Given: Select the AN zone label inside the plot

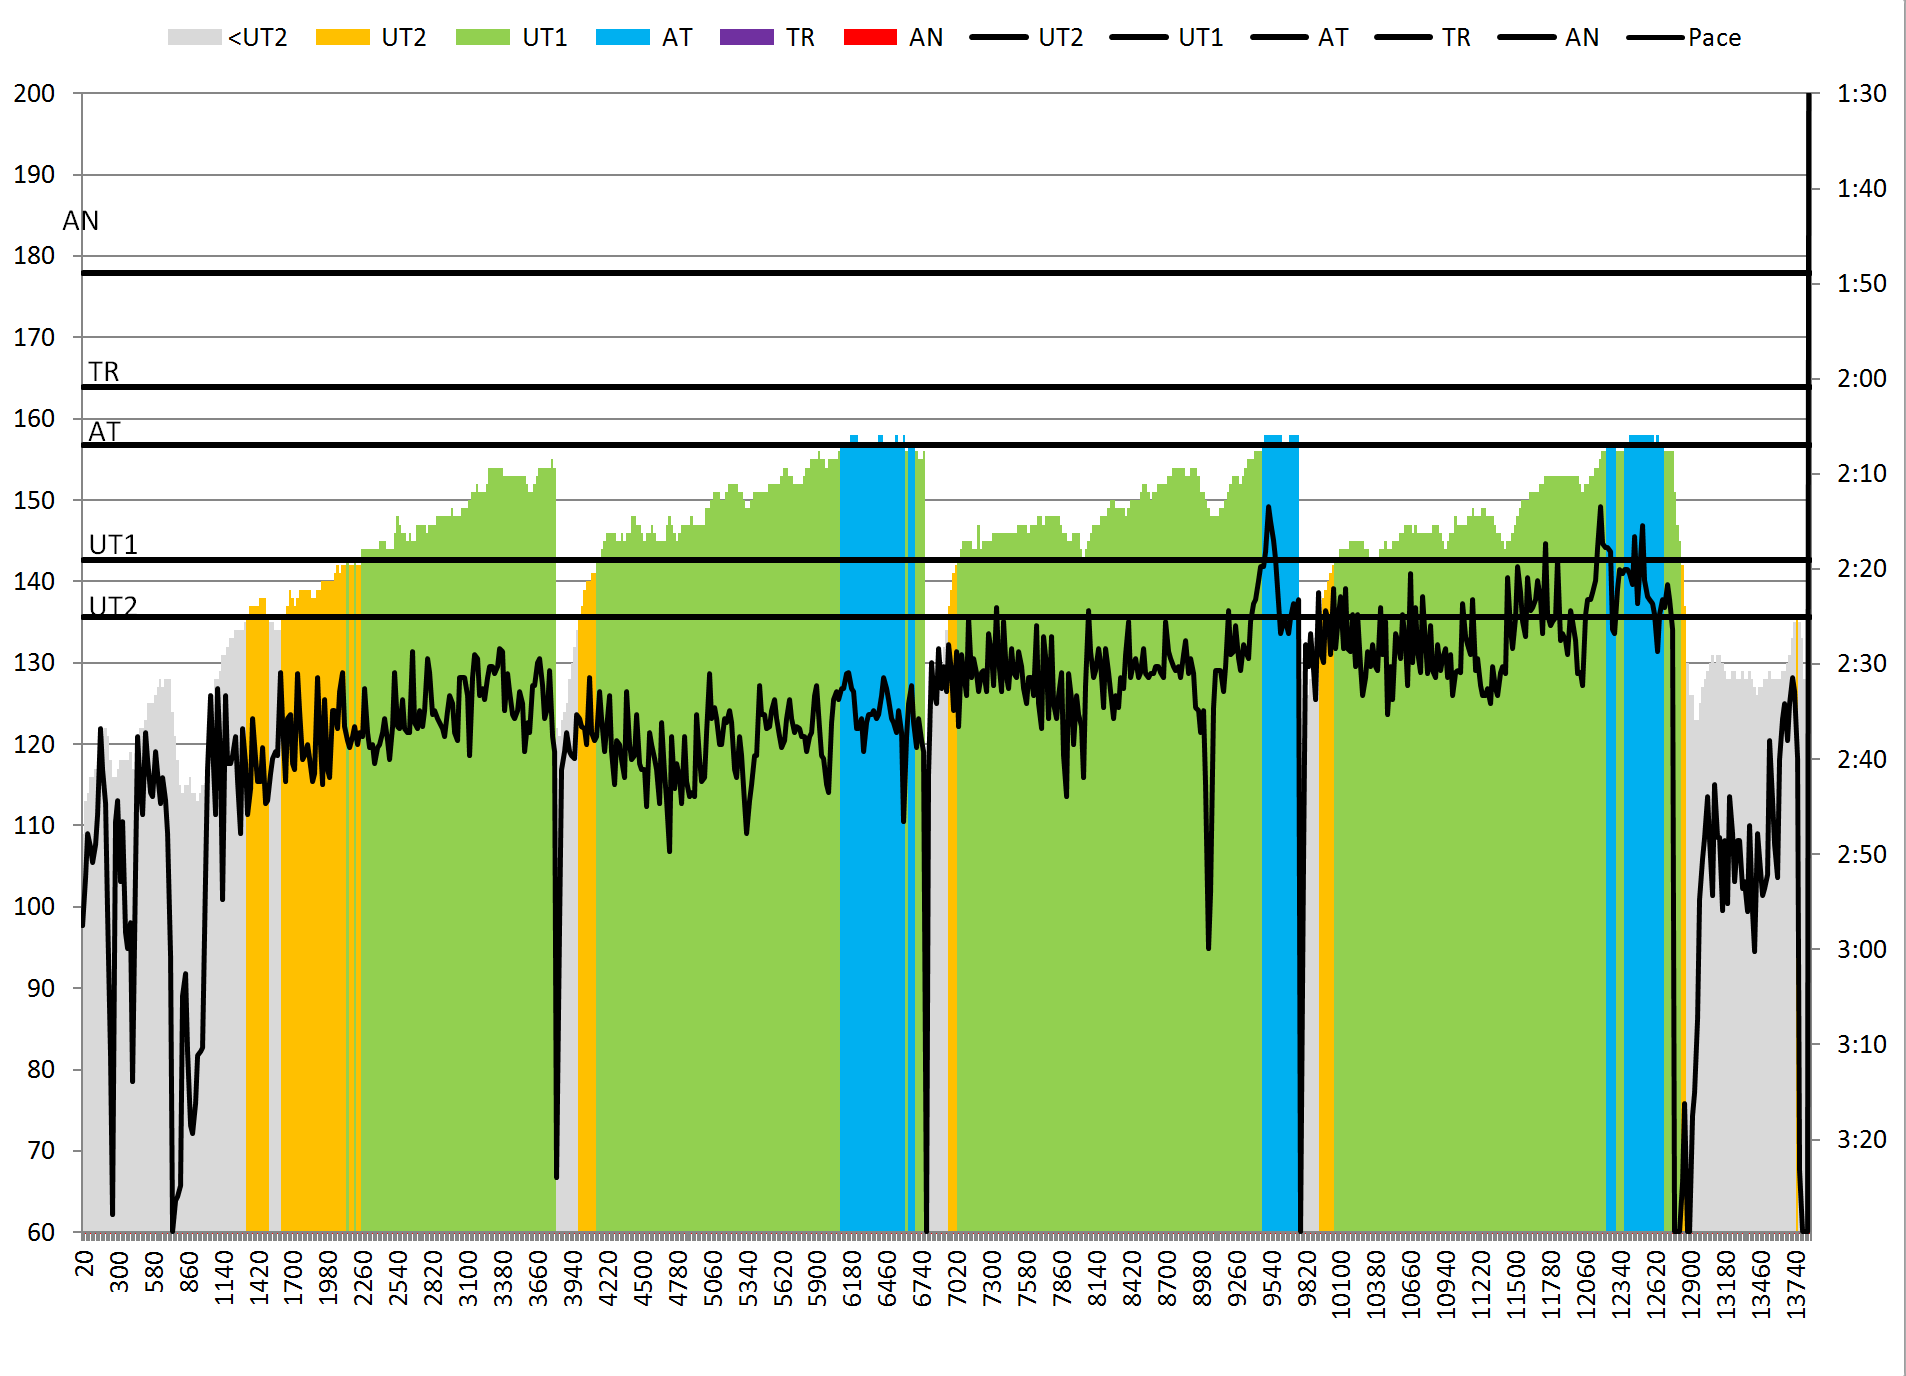Looking at the screenshot, I should pyautogui.click(x=81, y=221).
